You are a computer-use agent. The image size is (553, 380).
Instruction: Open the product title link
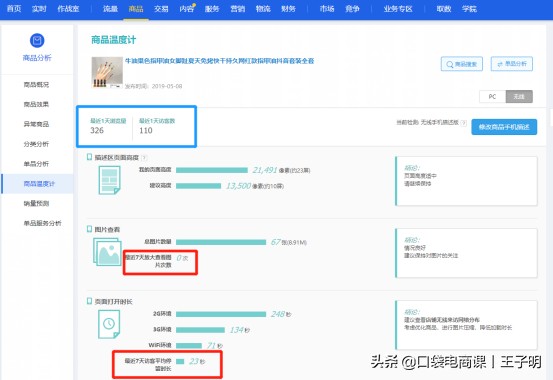tap(219, 61)
